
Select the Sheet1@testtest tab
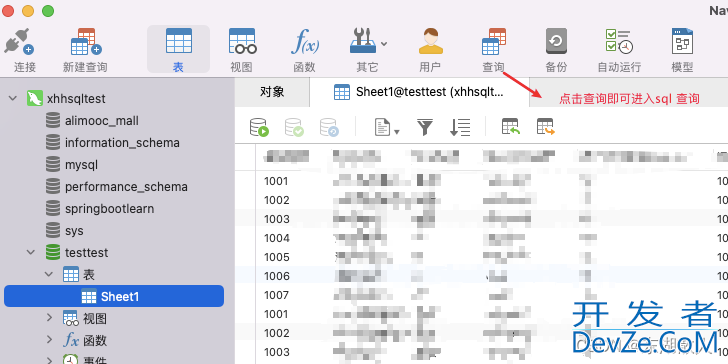[x=419, y=92]
